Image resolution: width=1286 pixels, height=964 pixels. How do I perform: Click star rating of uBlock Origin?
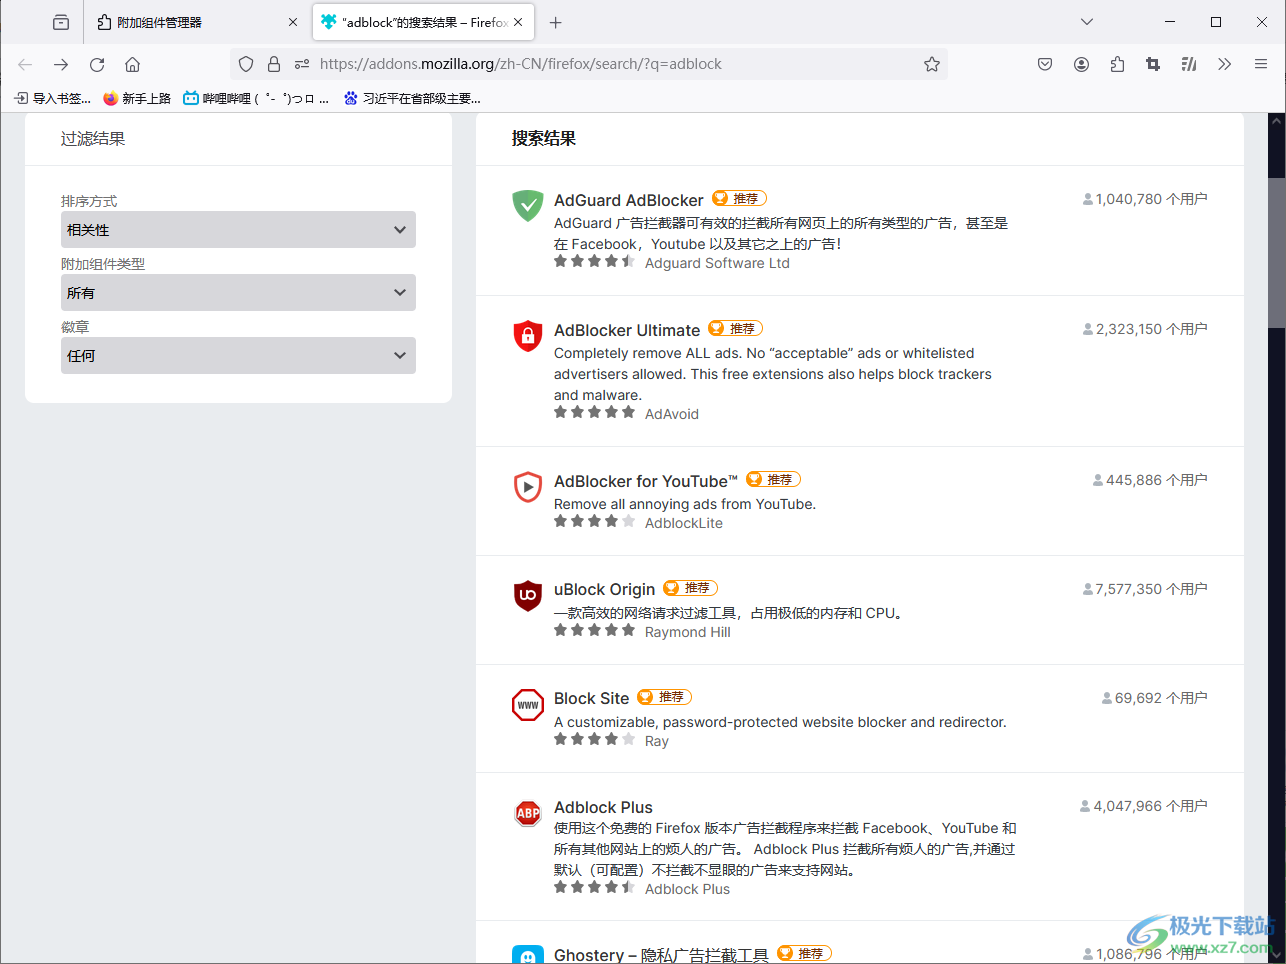pyautogui.click(x=594, y=630)
